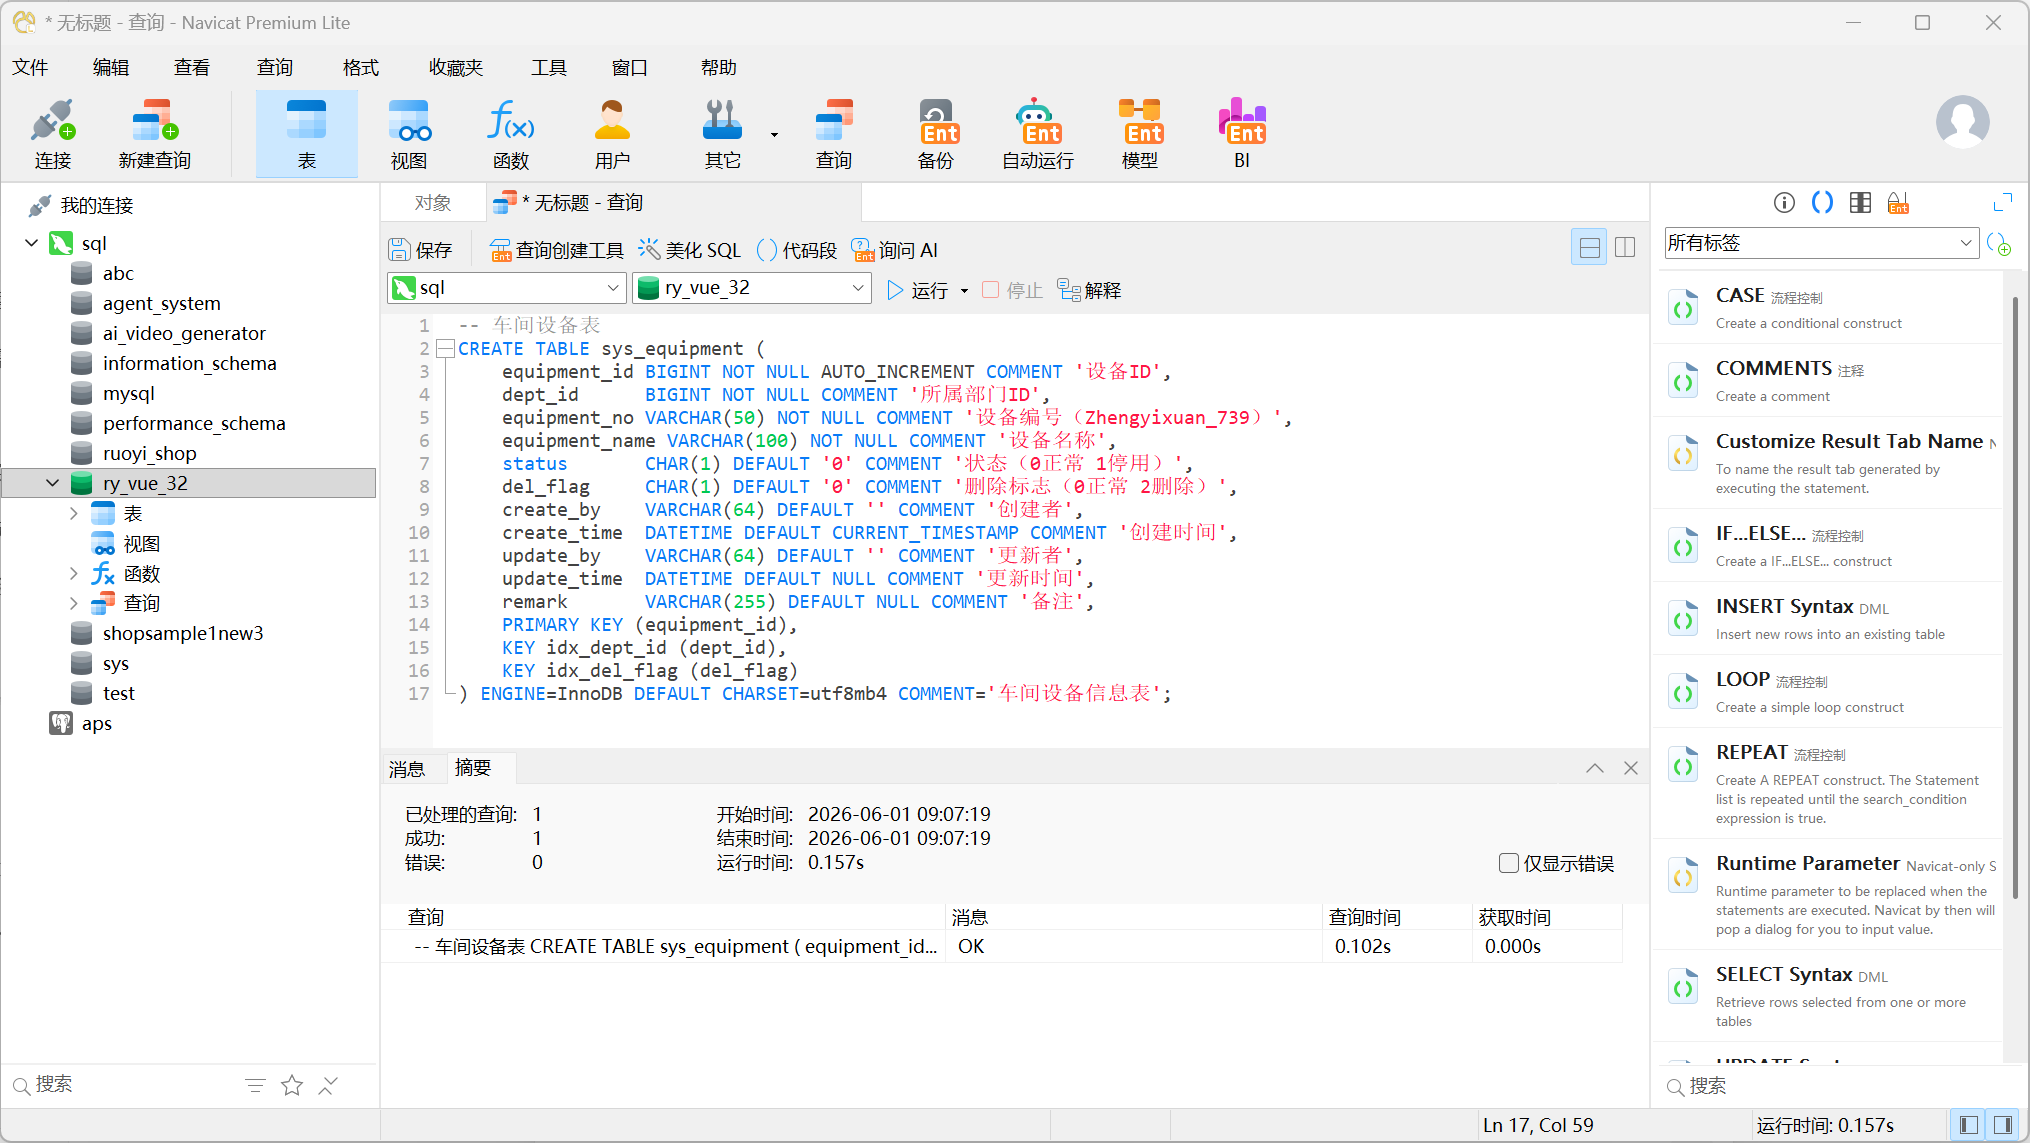Open the 所有标签 tags dropdown
The width and height of the screenshot is (2030, 1143).
pos(1821,243)
